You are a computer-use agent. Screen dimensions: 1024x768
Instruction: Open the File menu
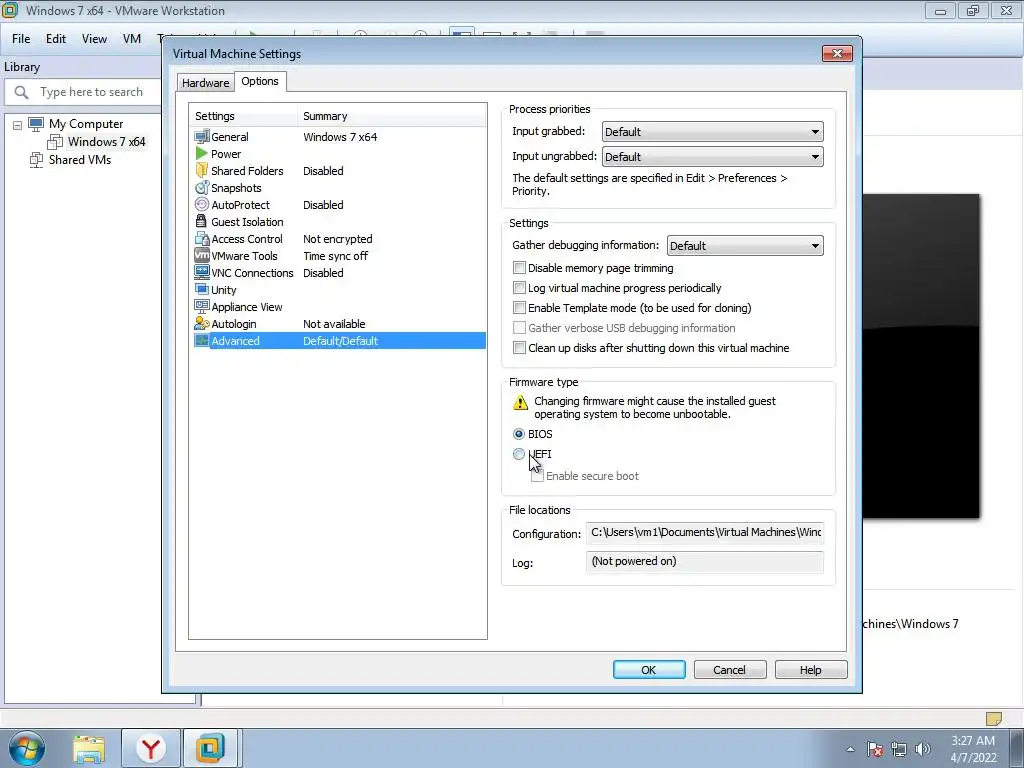tap(21, 39)
